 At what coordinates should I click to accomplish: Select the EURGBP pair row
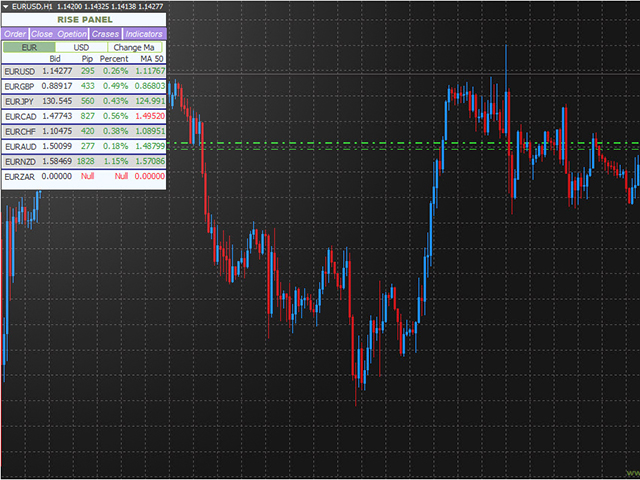[20, 86]
